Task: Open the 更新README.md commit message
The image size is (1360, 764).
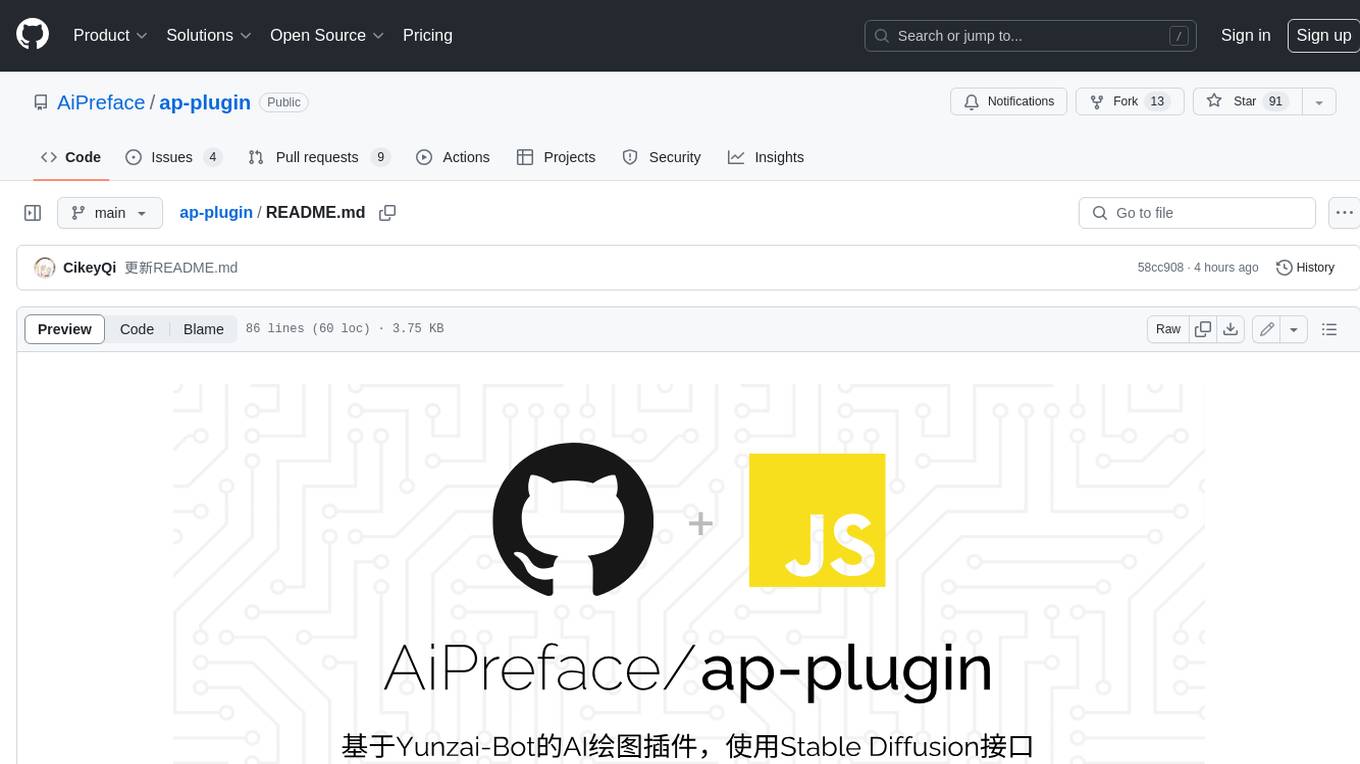Action: pyautogui.click(x=181, y=268)
